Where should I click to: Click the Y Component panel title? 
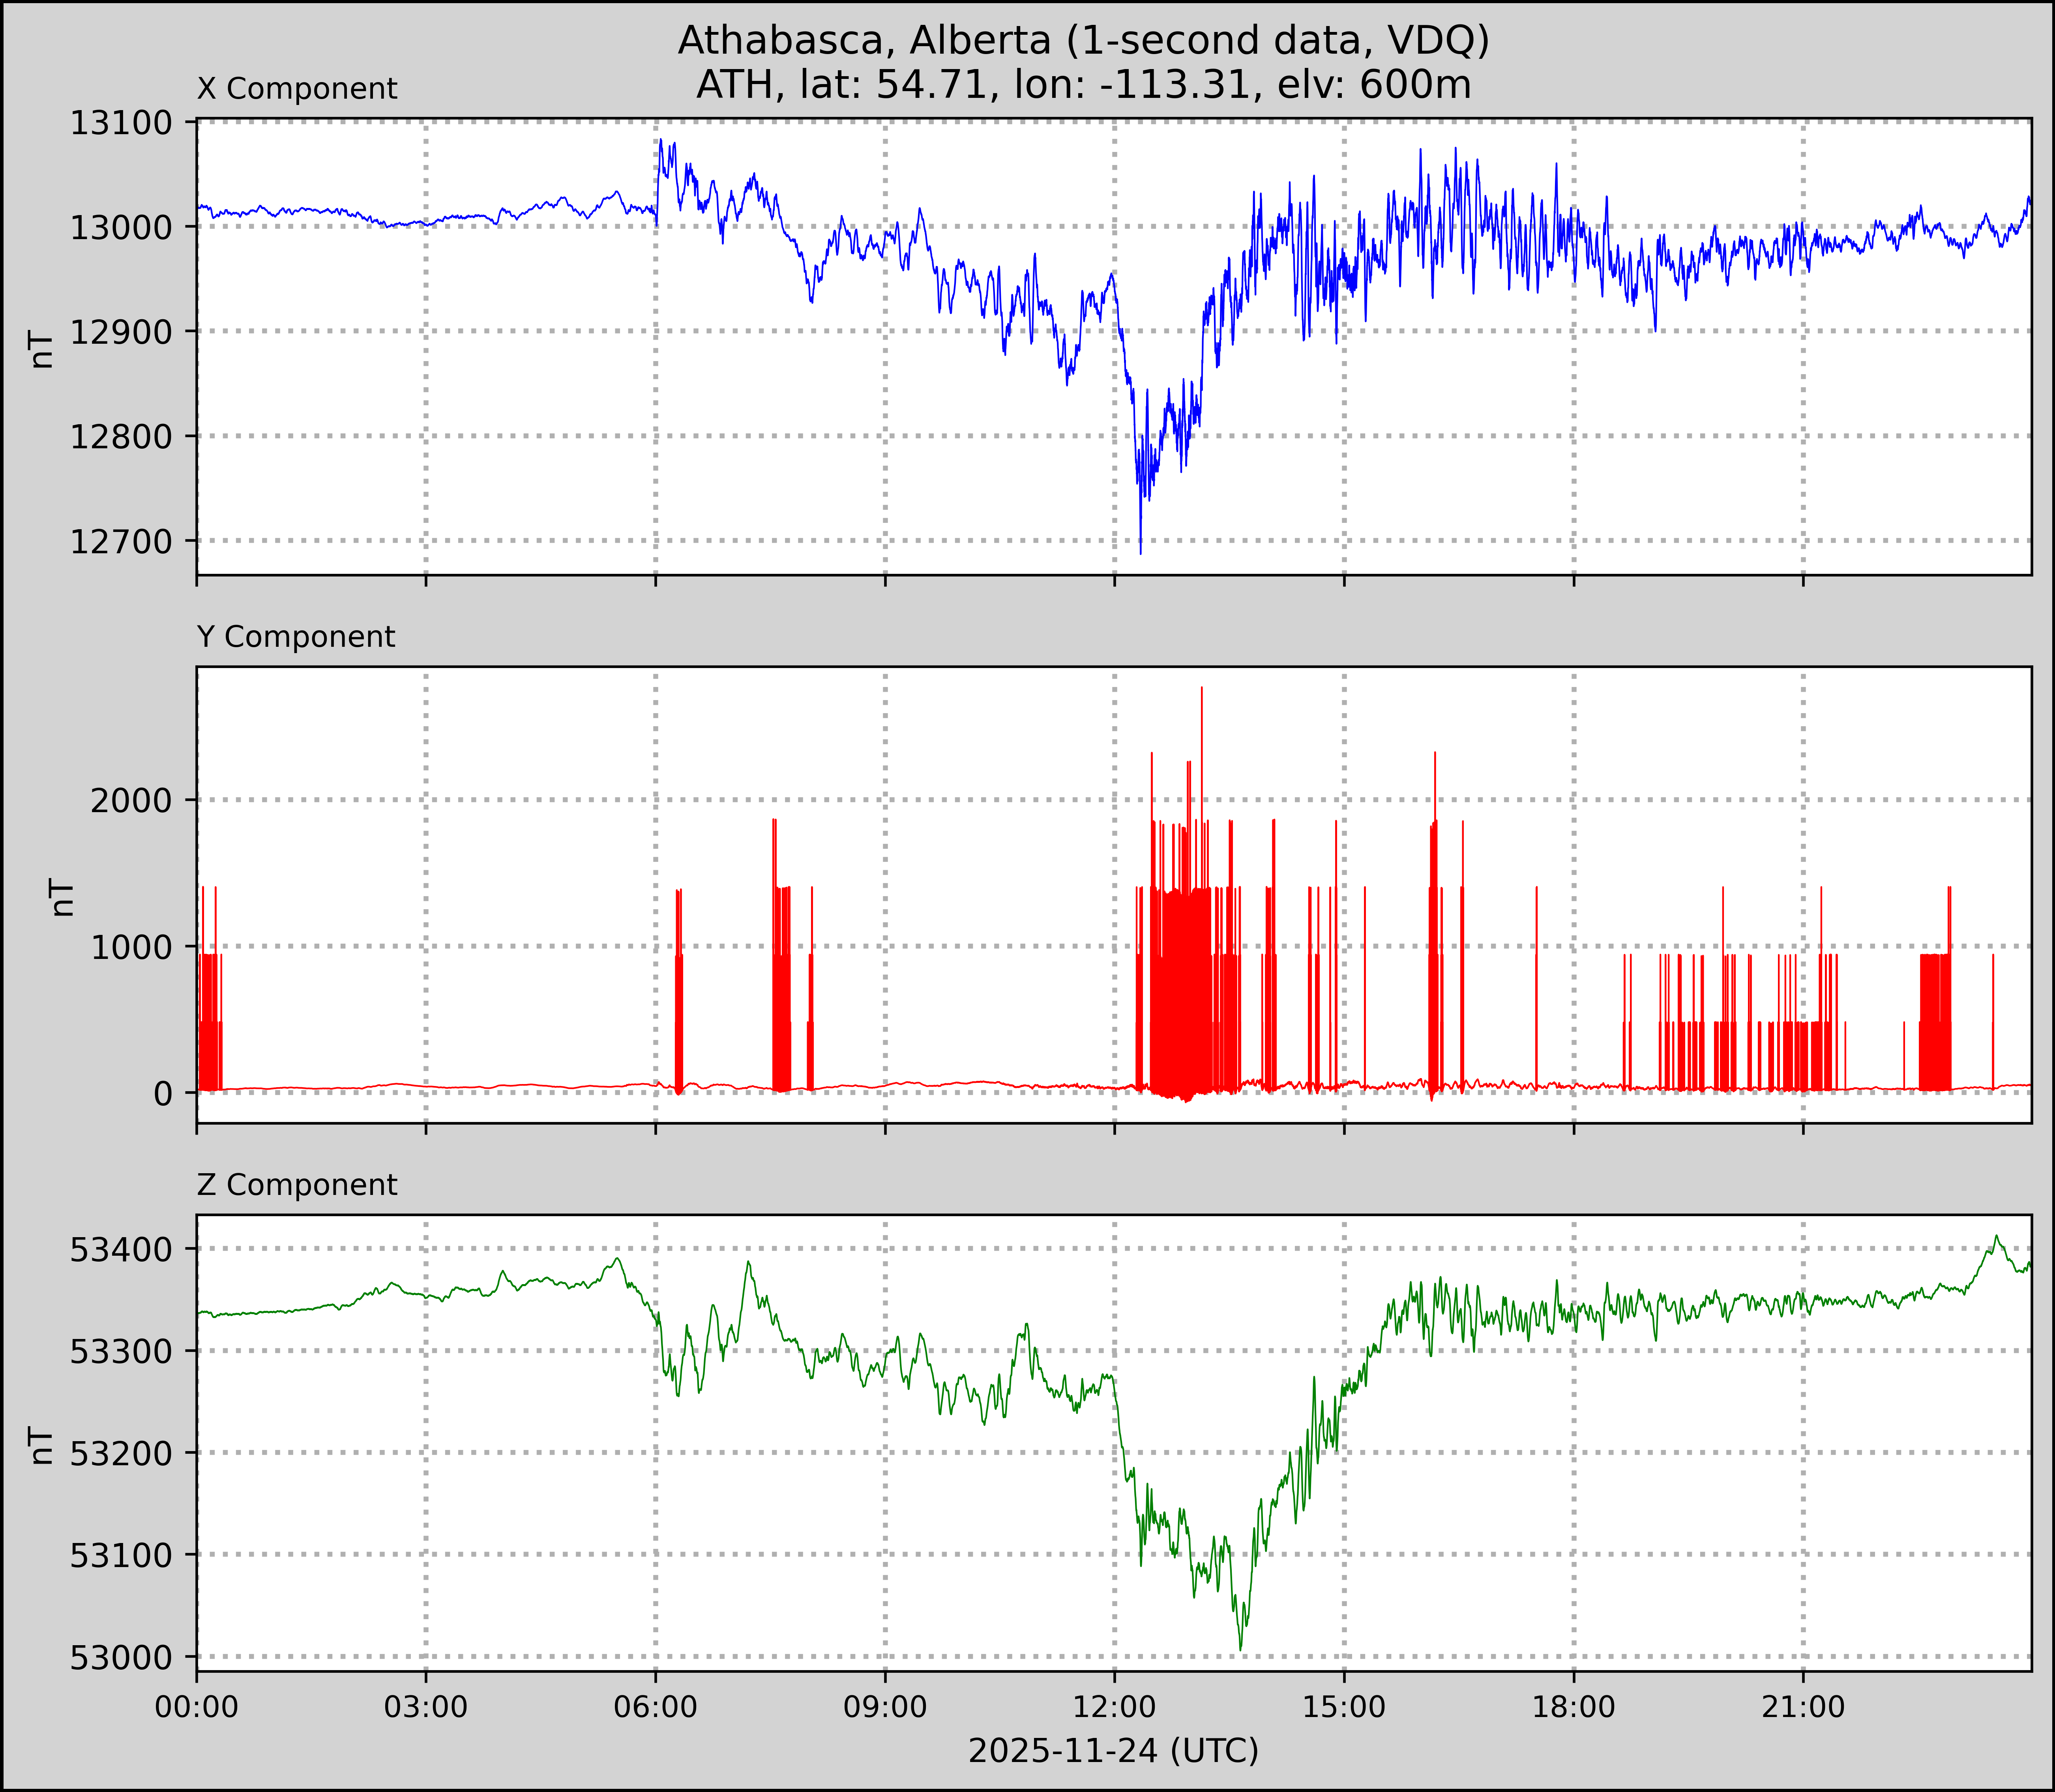click(x=296, y=637)
